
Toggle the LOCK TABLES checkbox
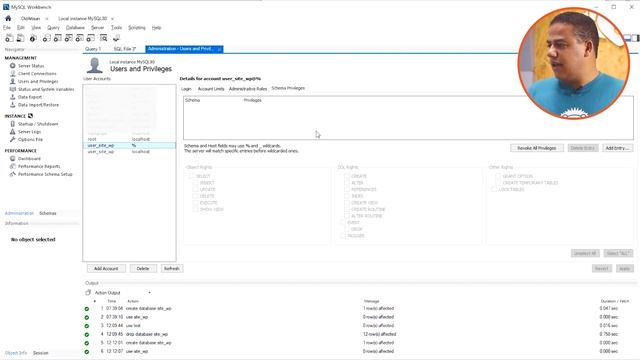pyautogui.click(x=494, y=189)
